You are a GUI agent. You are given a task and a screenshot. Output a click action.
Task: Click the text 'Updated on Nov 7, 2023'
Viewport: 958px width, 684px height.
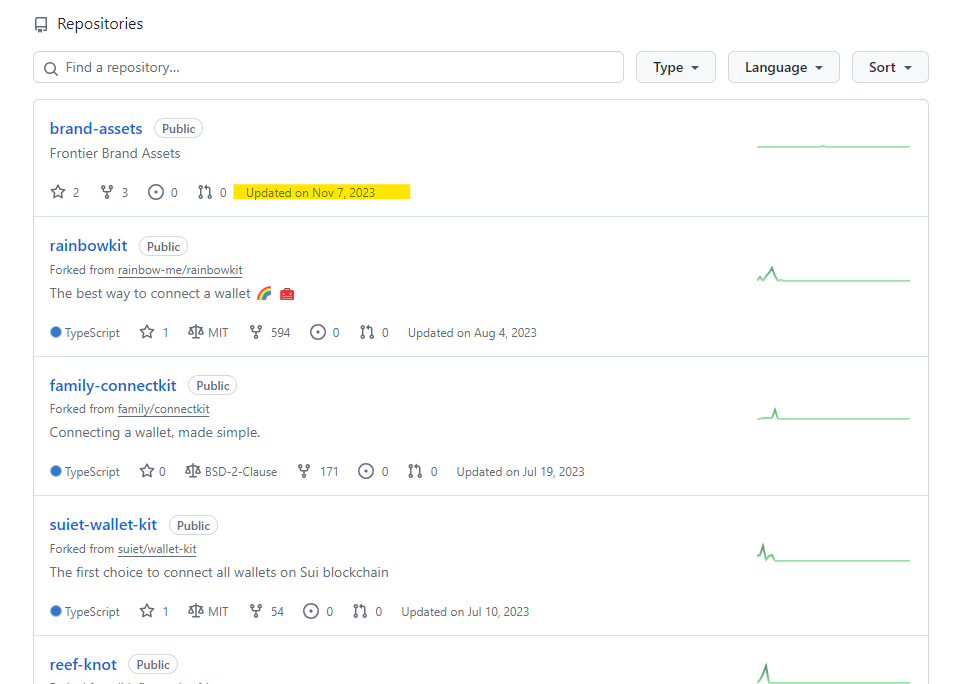310,193
